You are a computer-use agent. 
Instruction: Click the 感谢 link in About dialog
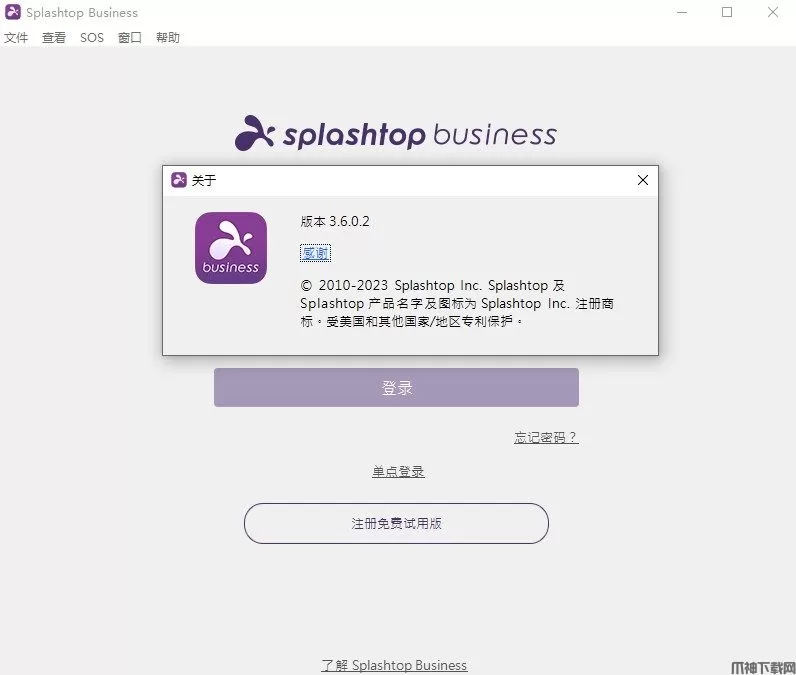click(x=315, y=253)
